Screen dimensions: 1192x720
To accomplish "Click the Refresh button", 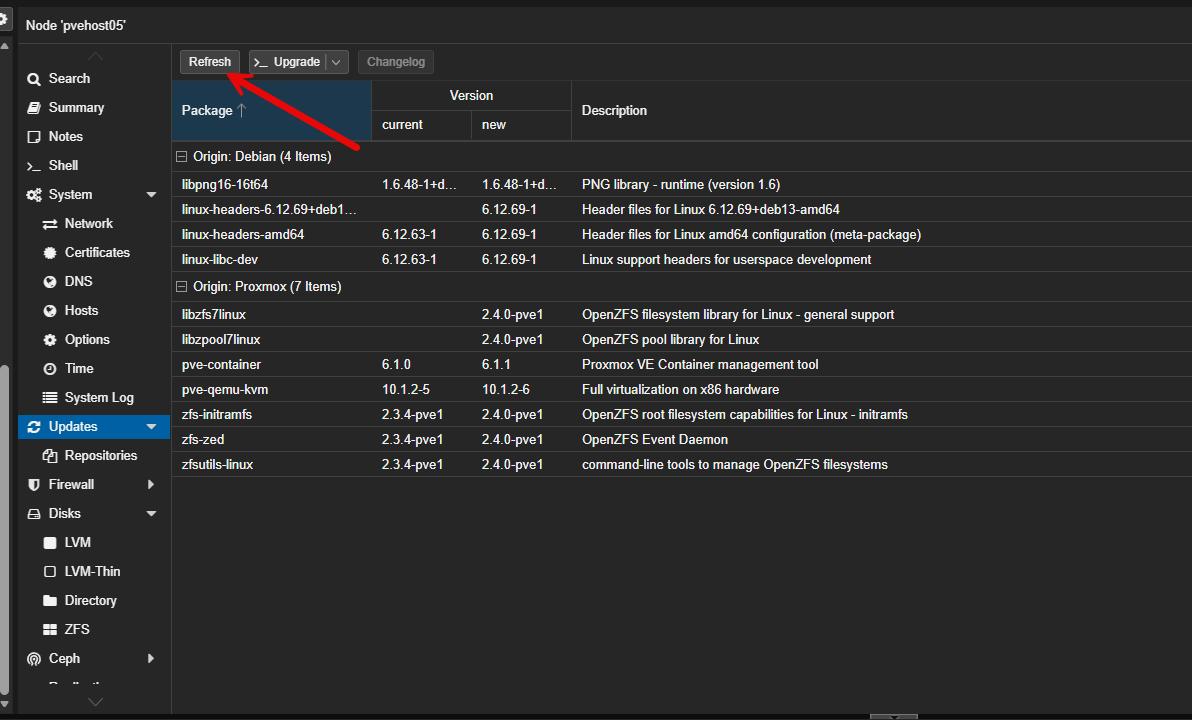I will (209, 61).
